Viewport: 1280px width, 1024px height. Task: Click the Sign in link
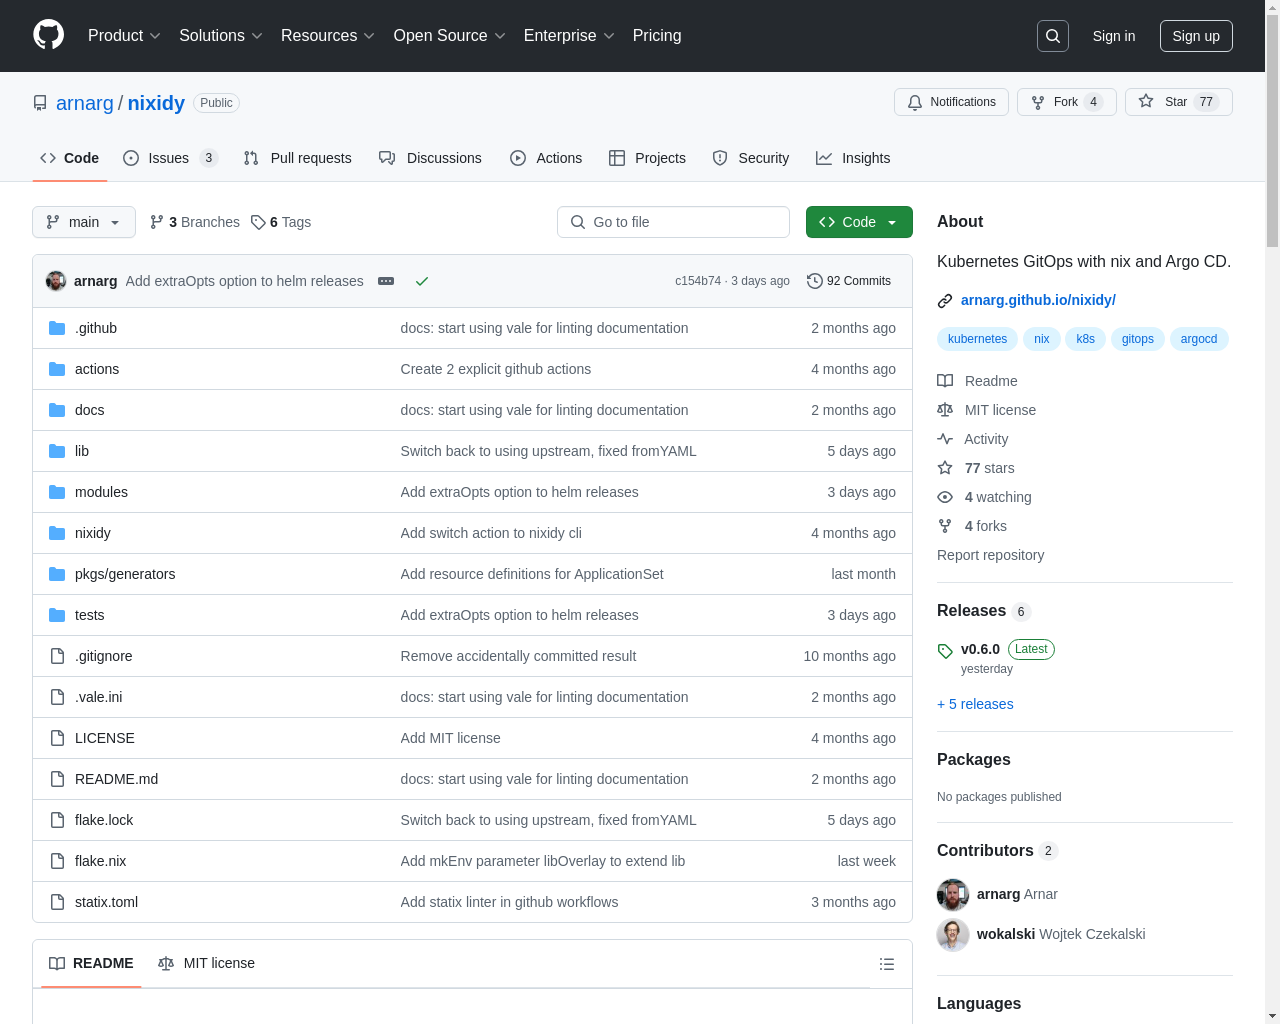tap(1114, 36)
